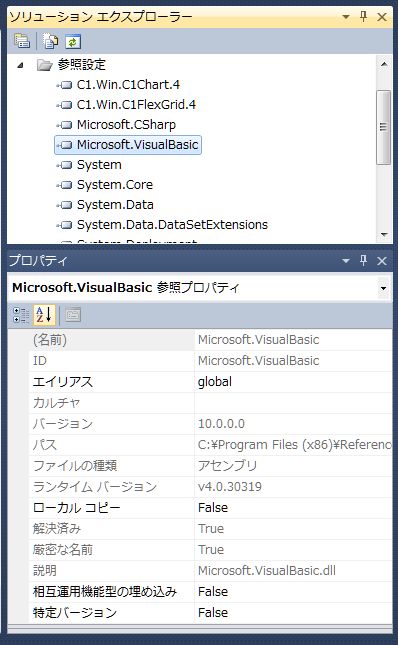Click the System.Data.DataSetExtensions reference icon
Screen dimensions: 398x645
65,225
